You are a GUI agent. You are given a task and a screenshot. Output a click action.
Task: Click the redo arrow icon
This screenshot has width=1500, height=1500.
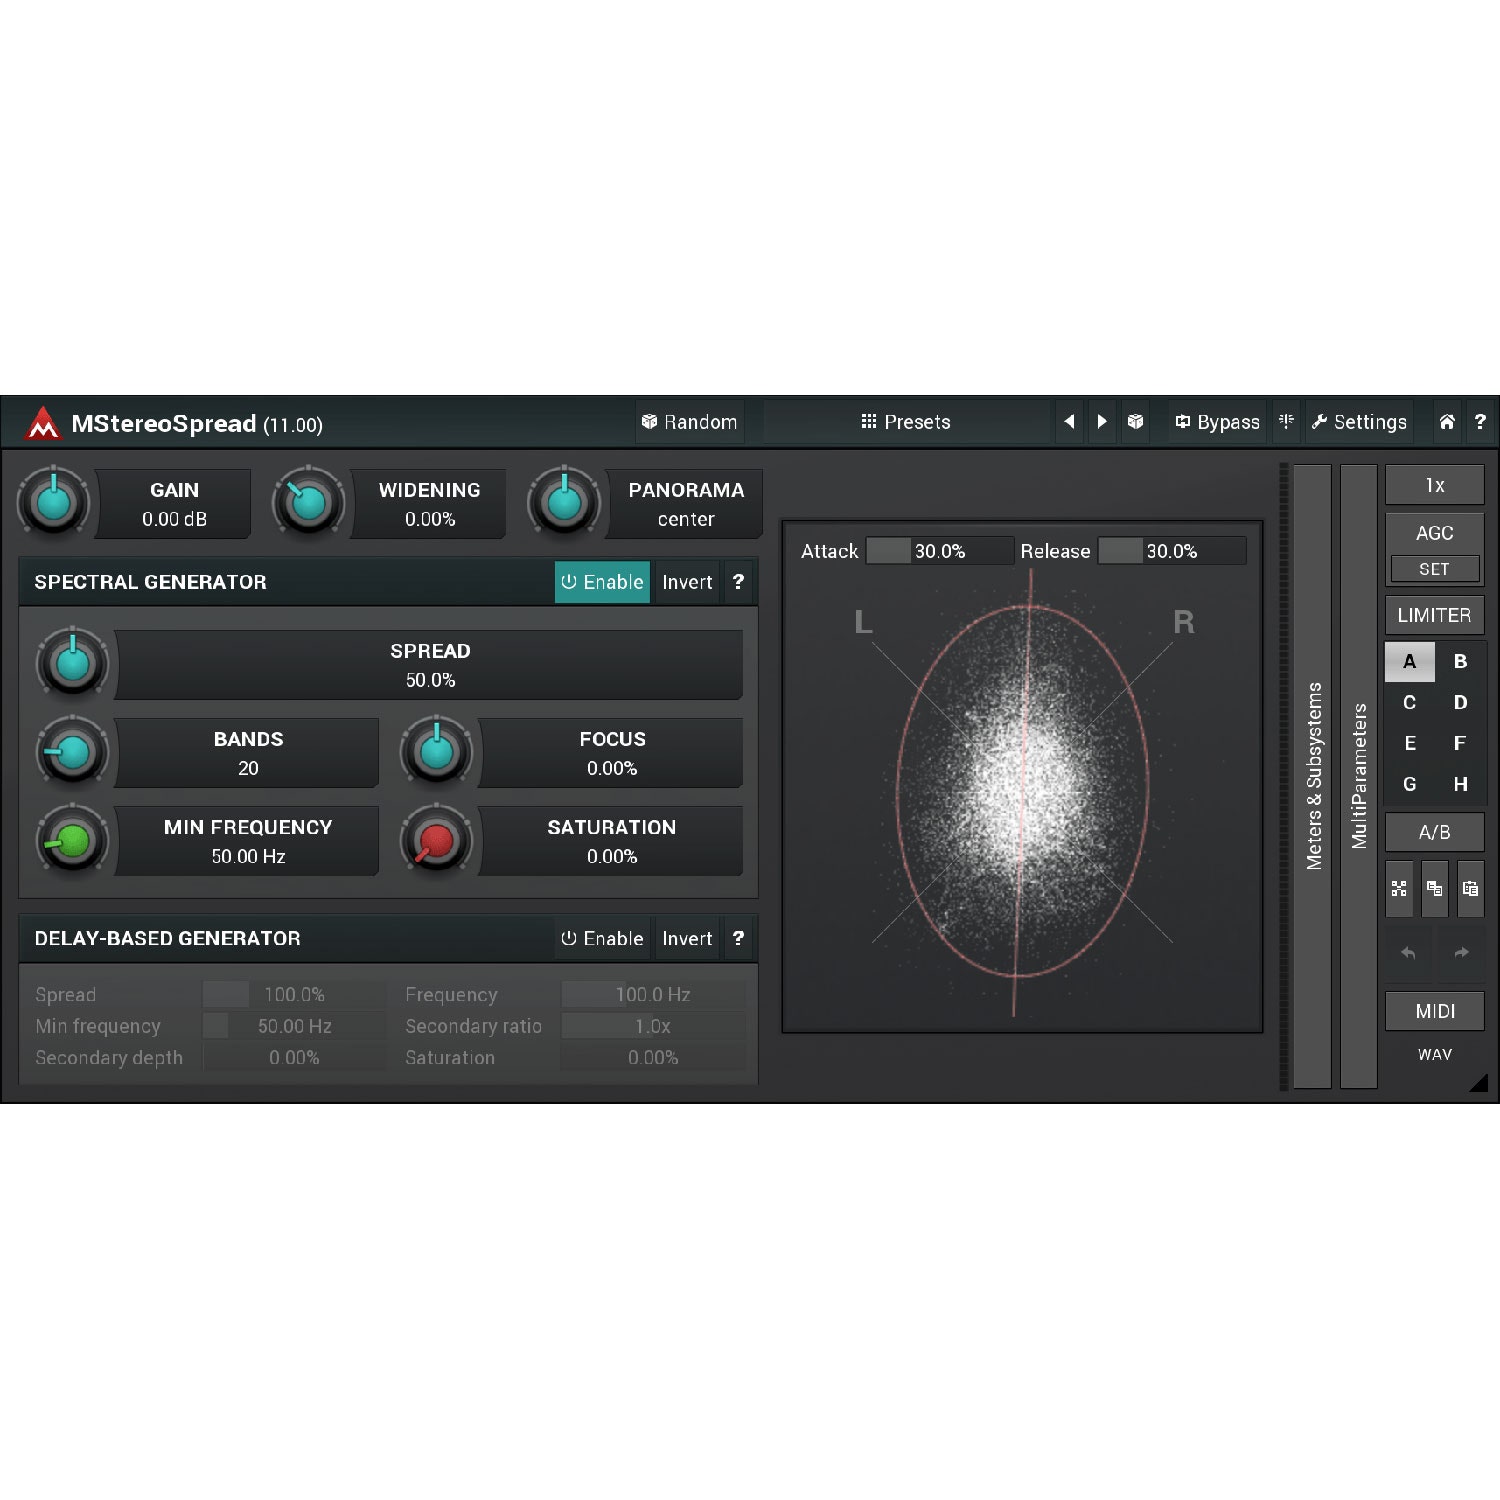pyautogui.click(x=1461, y=953)
